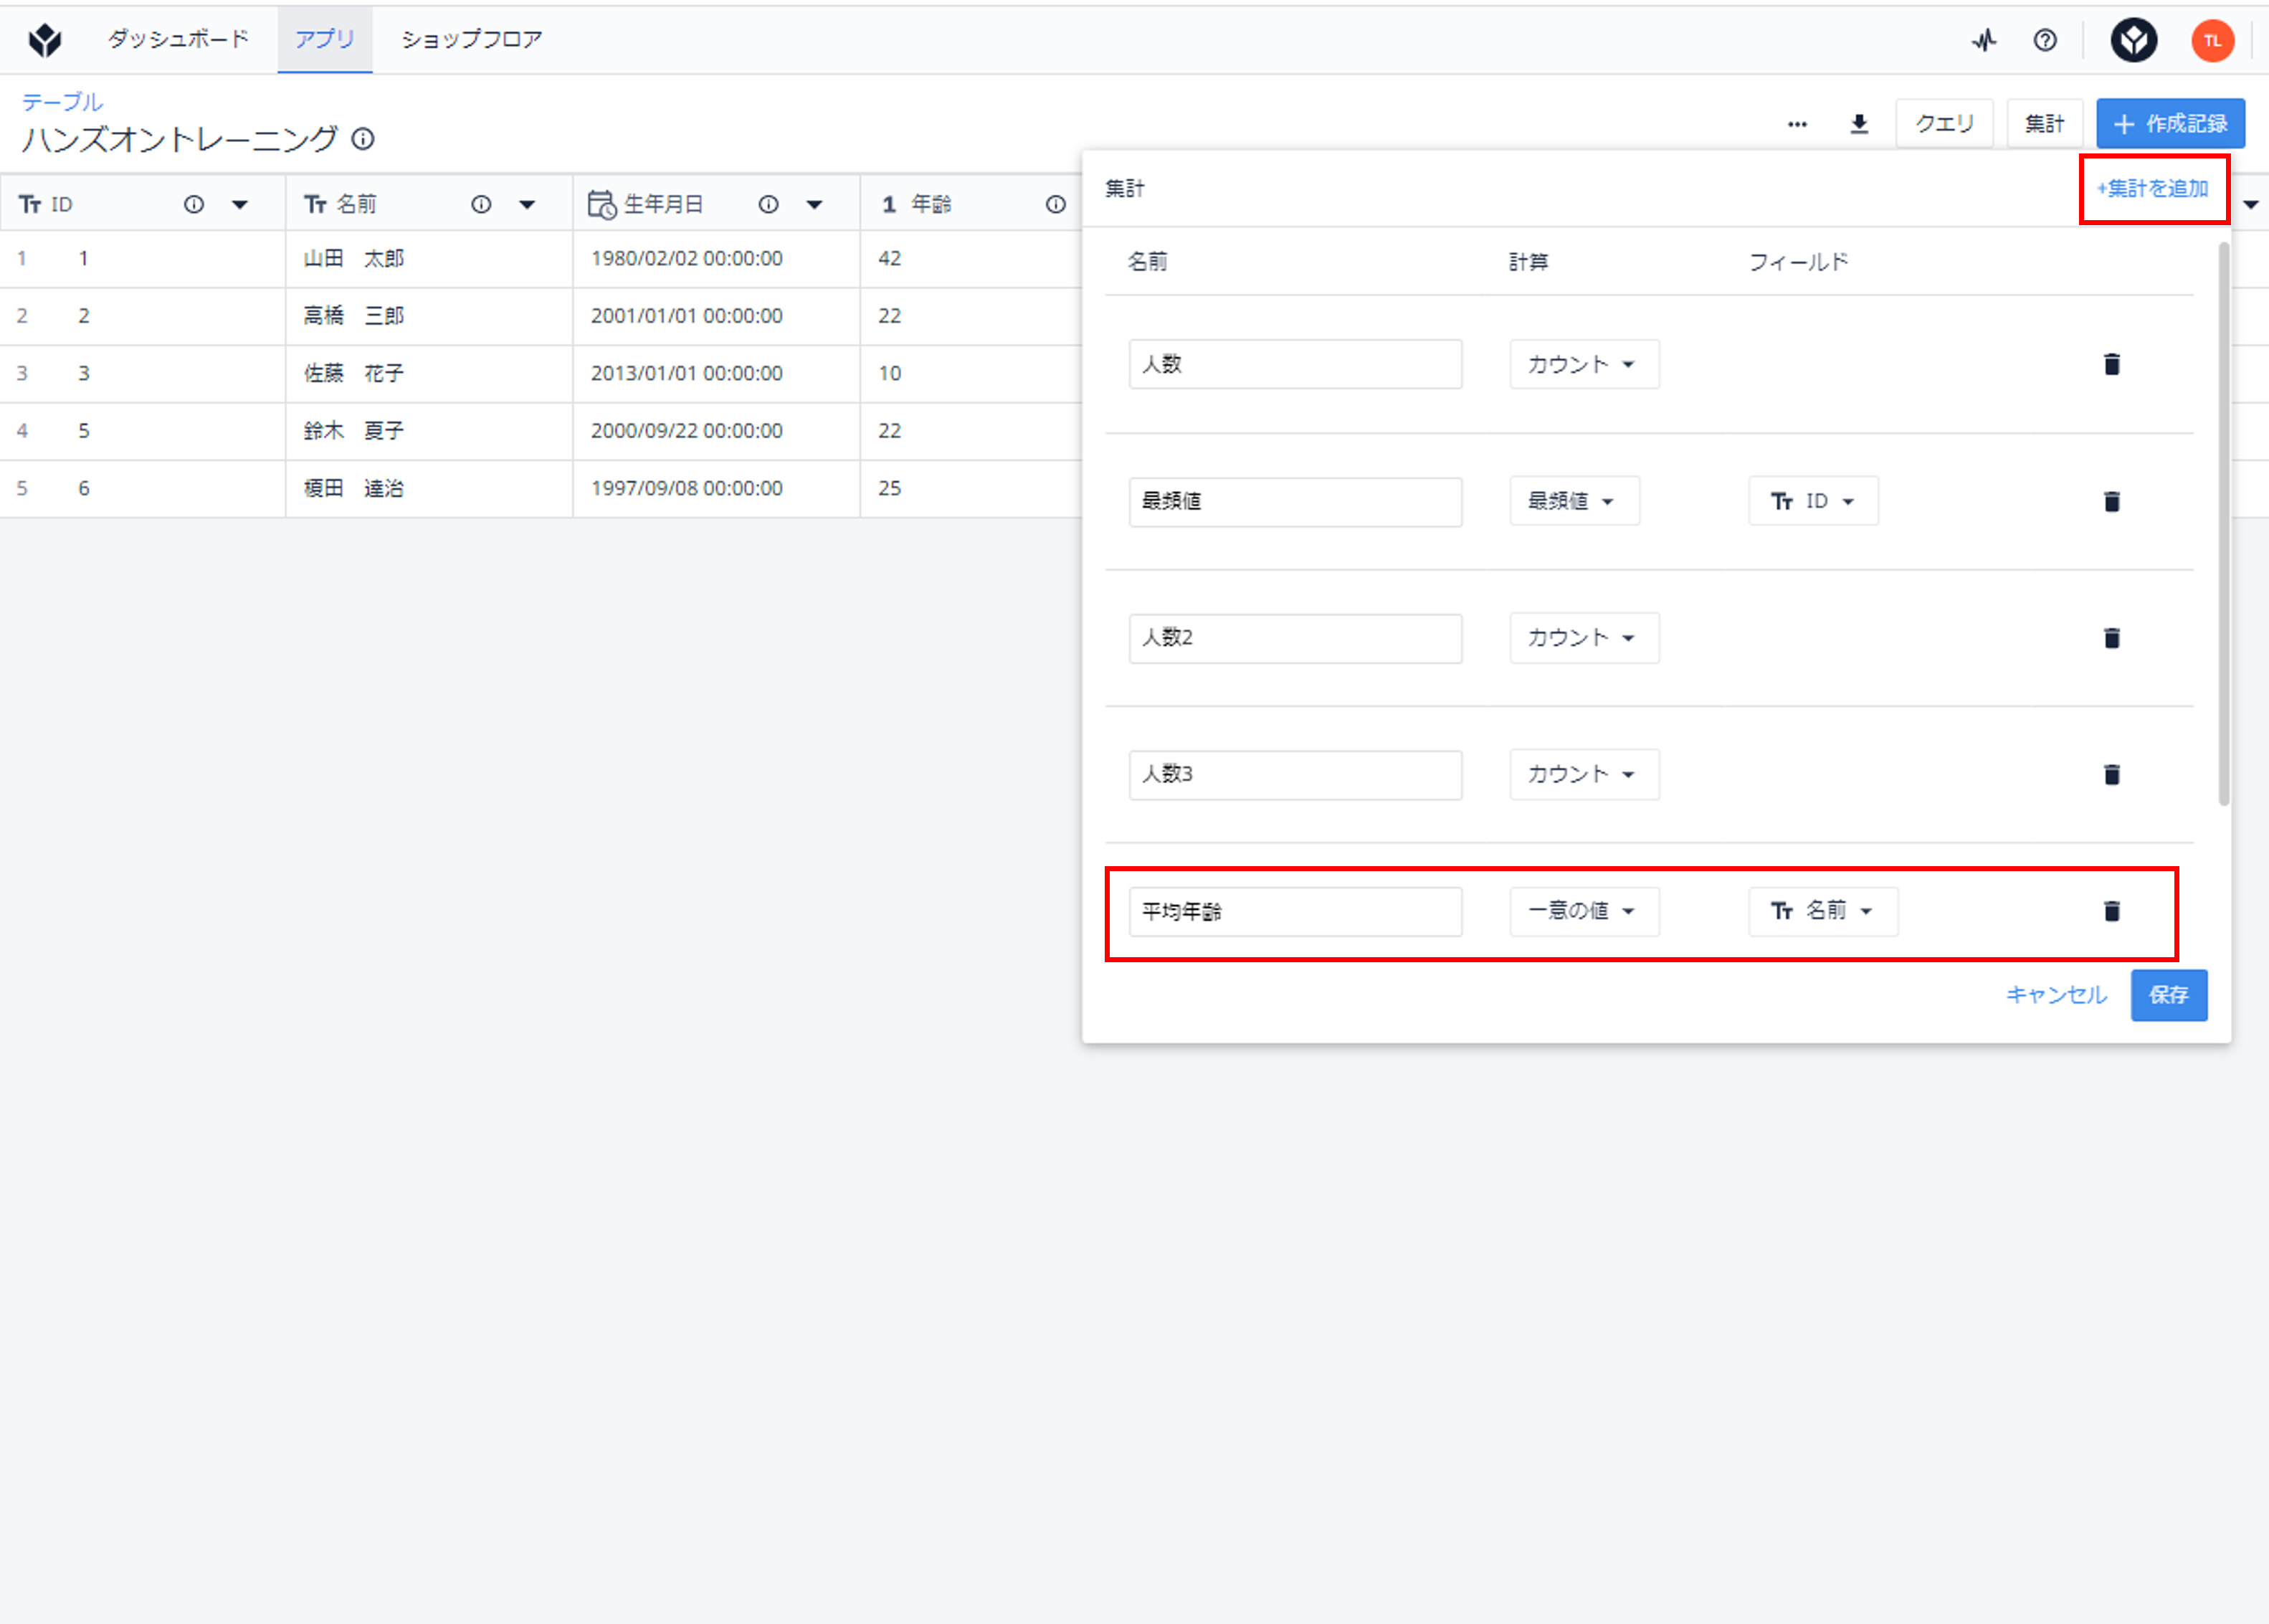
Task: Open 名前 field dropdown in 平均年齢 row
Action: [1823, 911]
